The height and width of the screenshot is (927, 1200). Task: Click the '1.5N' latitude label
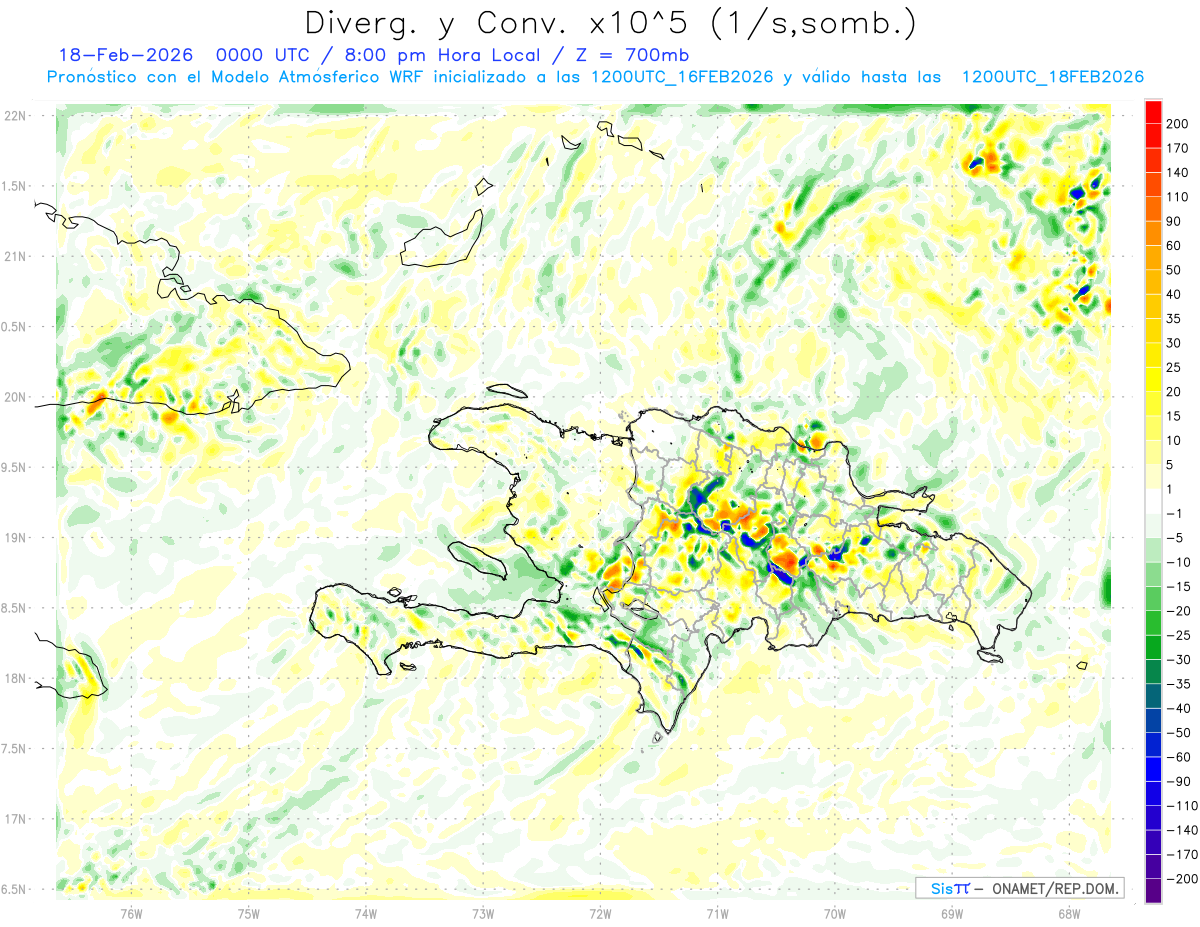[x=15, y=186]
